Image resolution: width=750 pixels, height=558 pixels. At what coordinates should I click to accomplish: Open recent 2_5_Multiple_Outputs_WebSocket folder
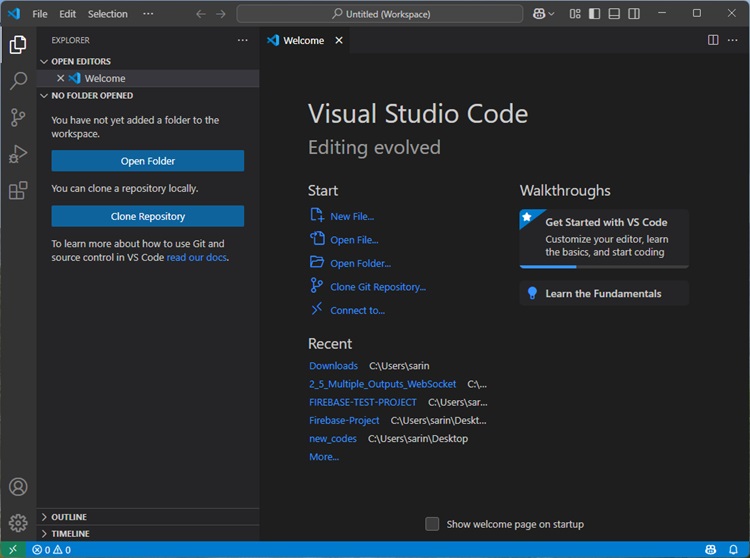pyautogui.click(x=383, y=384)
